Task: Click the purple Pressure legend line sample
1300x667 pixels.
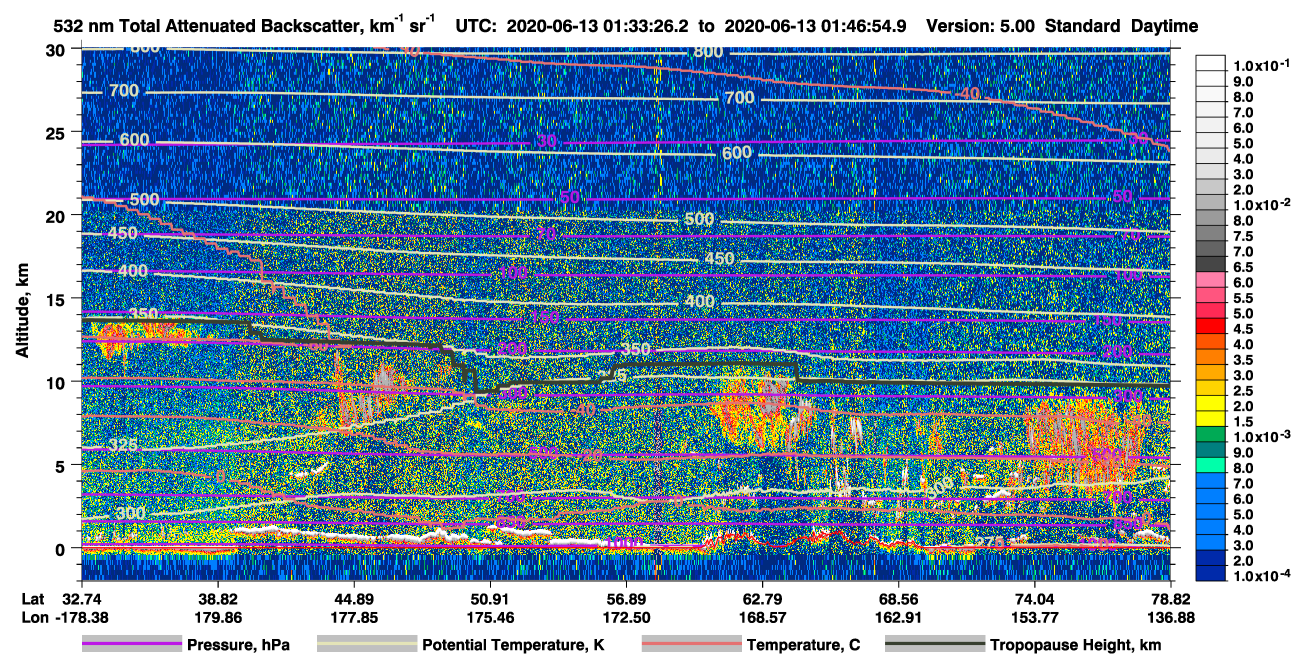Action: [x=131, y=645]
